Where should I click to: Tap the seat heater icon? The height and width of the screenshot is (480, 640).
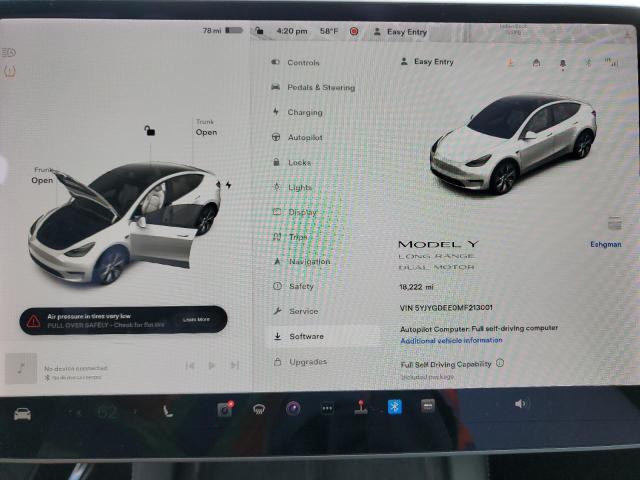(x=168, y=411)
